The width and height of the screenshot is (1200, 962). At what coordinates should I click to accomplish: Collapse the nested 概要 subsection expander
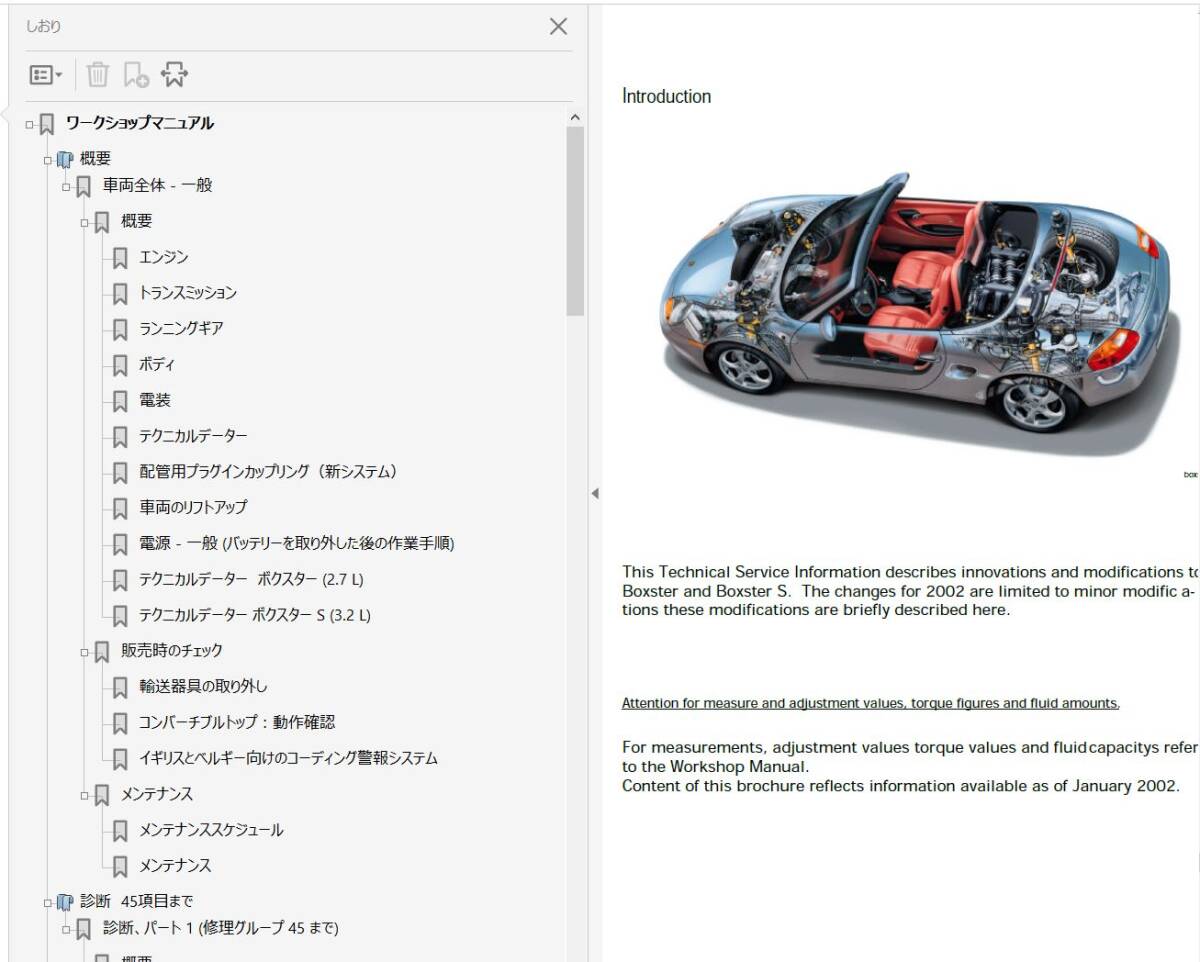[85, 222]
